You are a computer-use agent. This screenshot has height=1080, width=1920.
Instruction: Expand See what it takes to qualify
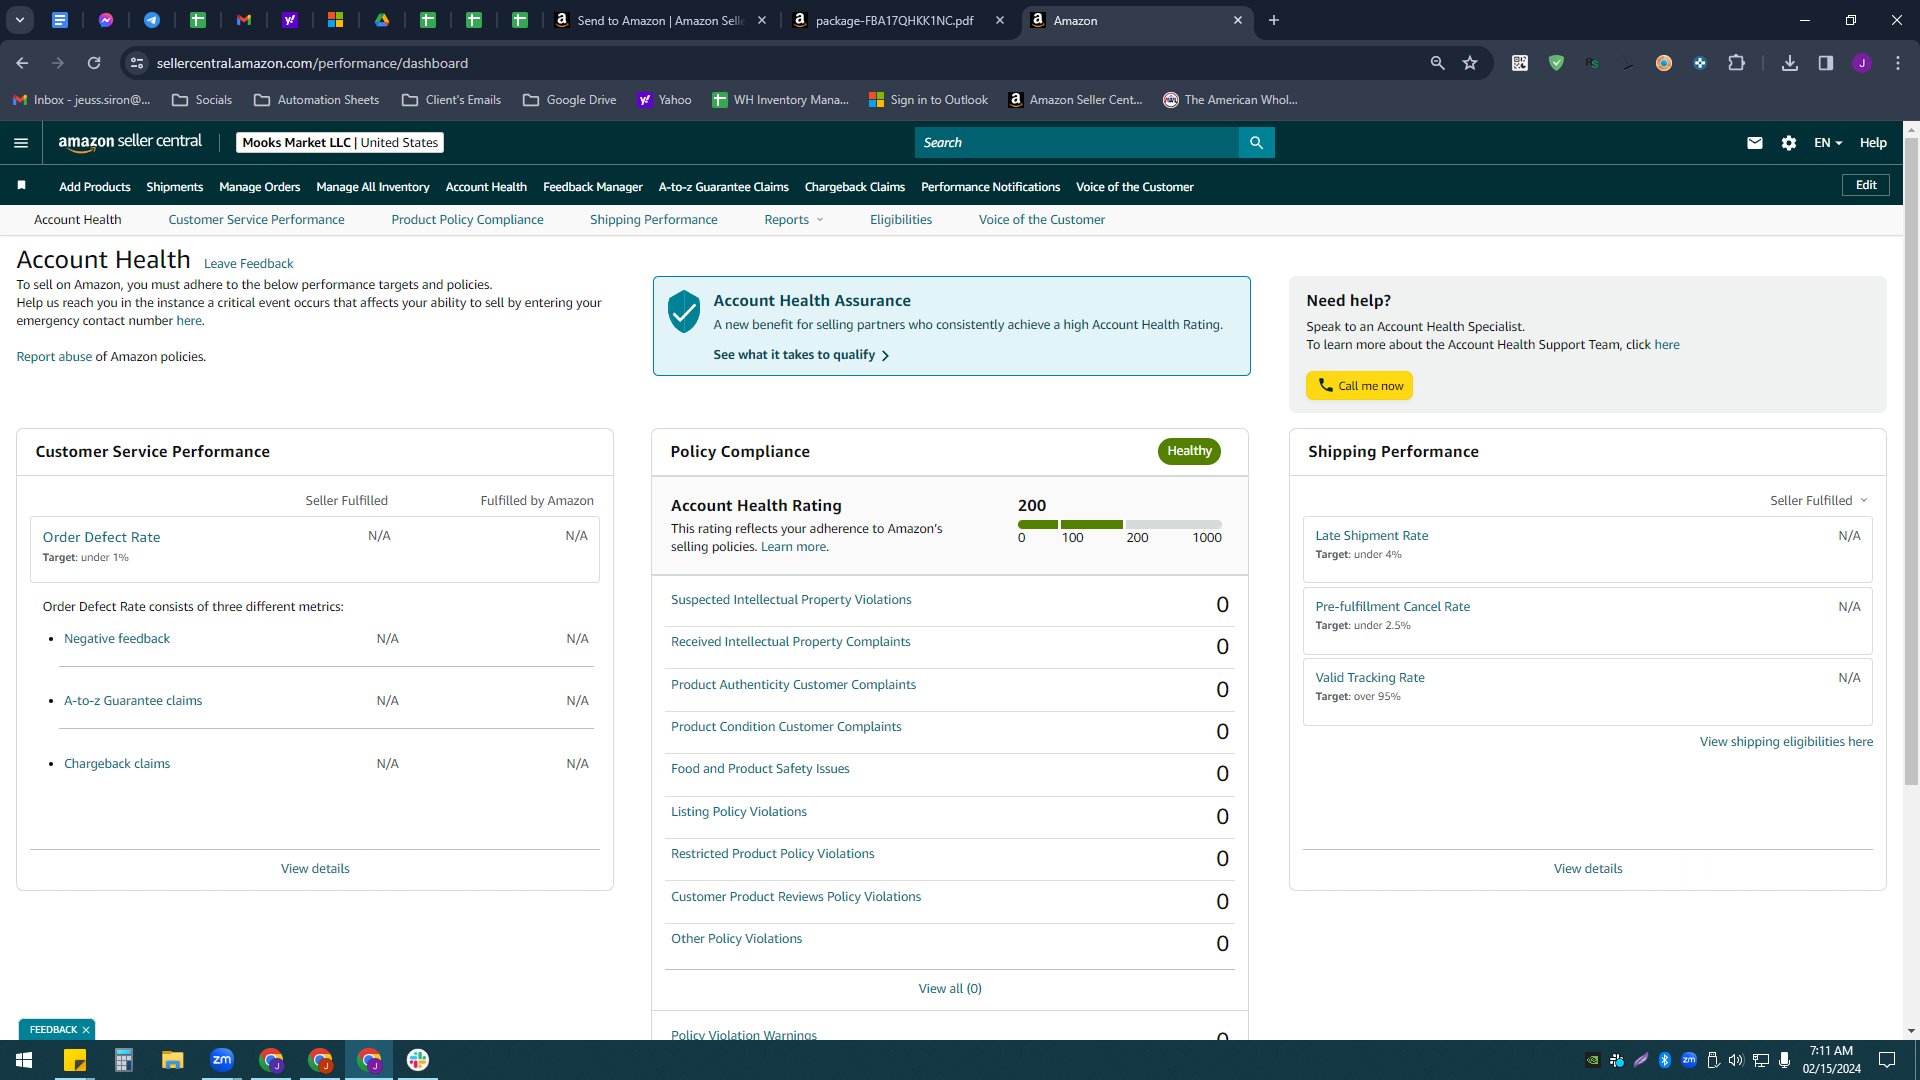pos(801,355)
